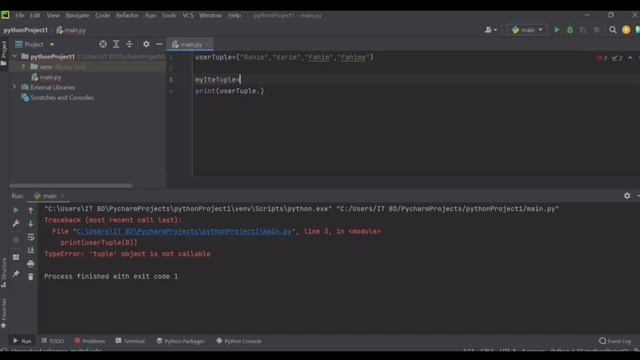
Task: Click error count indicator in editor
Action: tap(602, 58)
